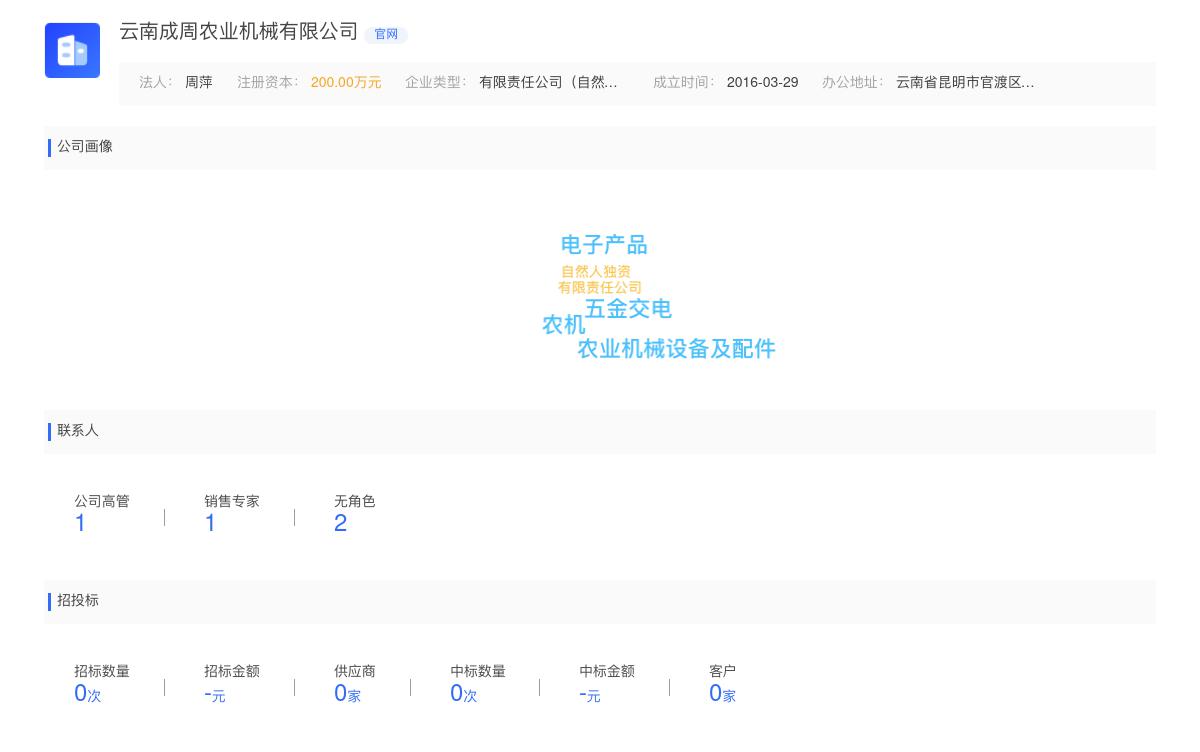Click legal representative name 周萍
The height and width of the screenshot is (752, 1200).
pos(199,83)
